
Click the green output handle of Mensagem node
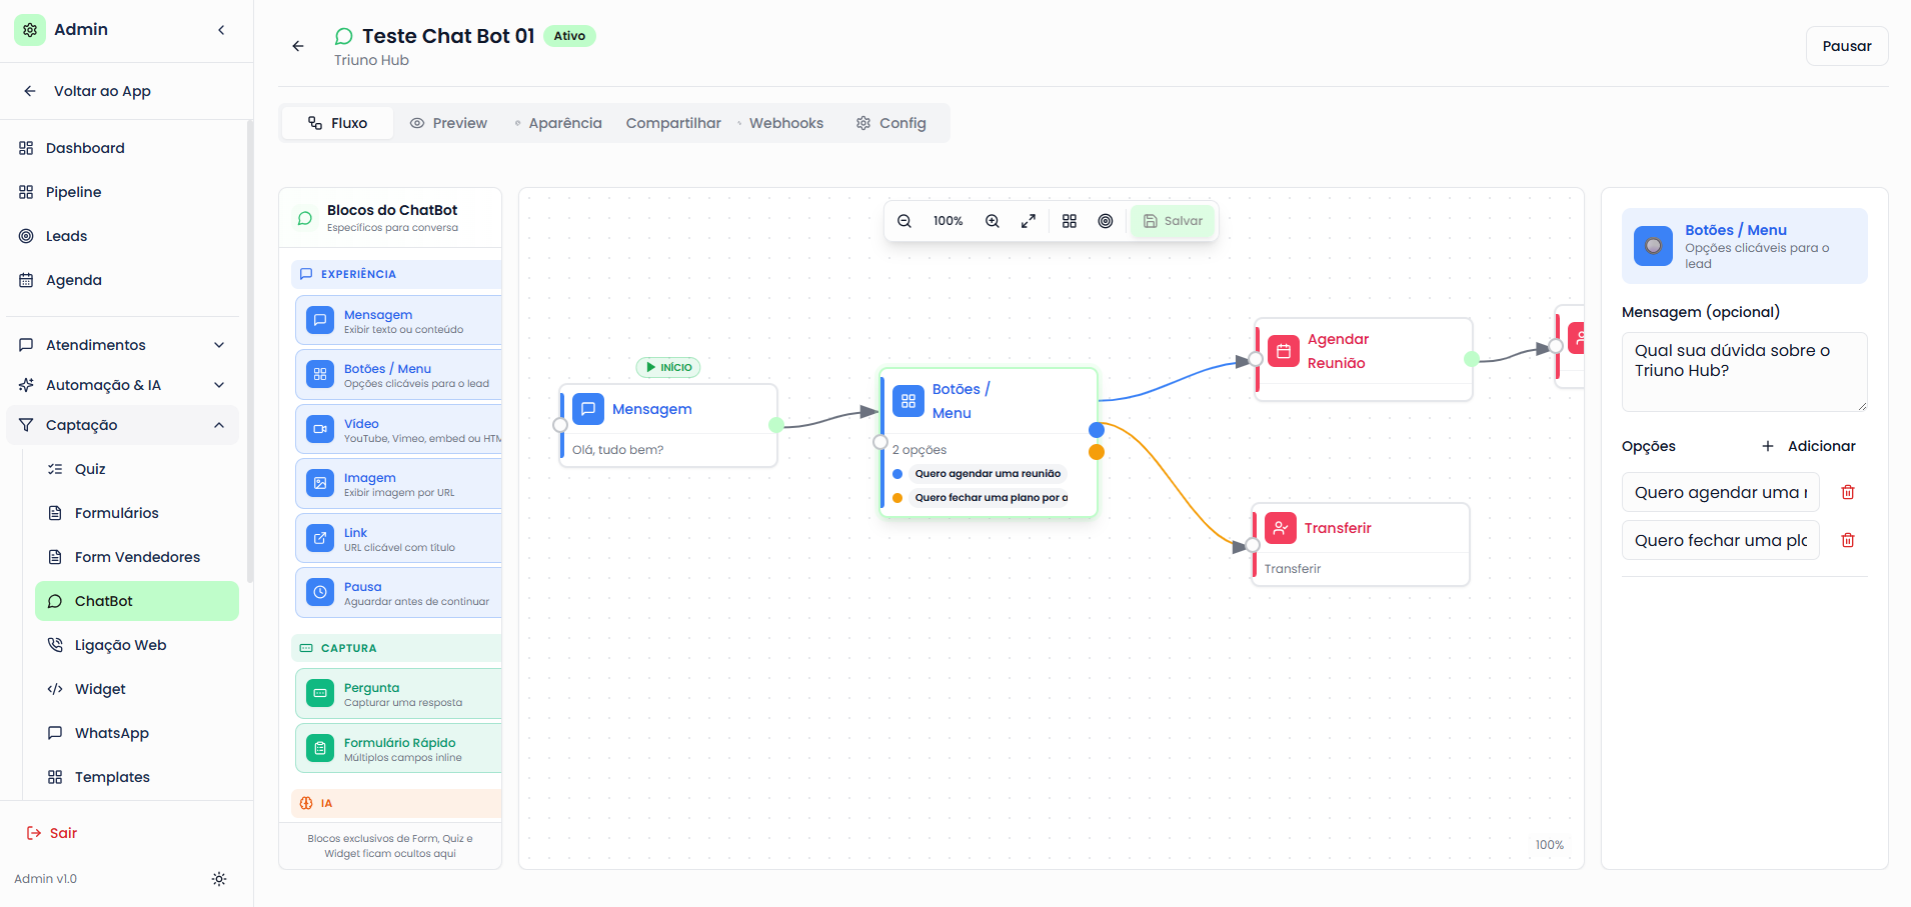776,425
